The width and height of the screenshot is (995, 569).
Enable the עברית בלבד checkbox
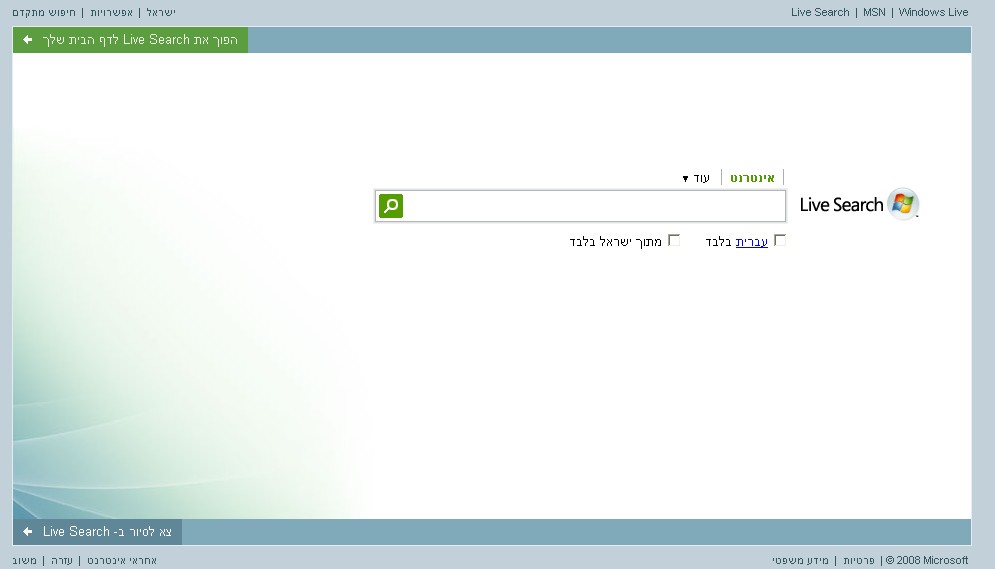780,241
